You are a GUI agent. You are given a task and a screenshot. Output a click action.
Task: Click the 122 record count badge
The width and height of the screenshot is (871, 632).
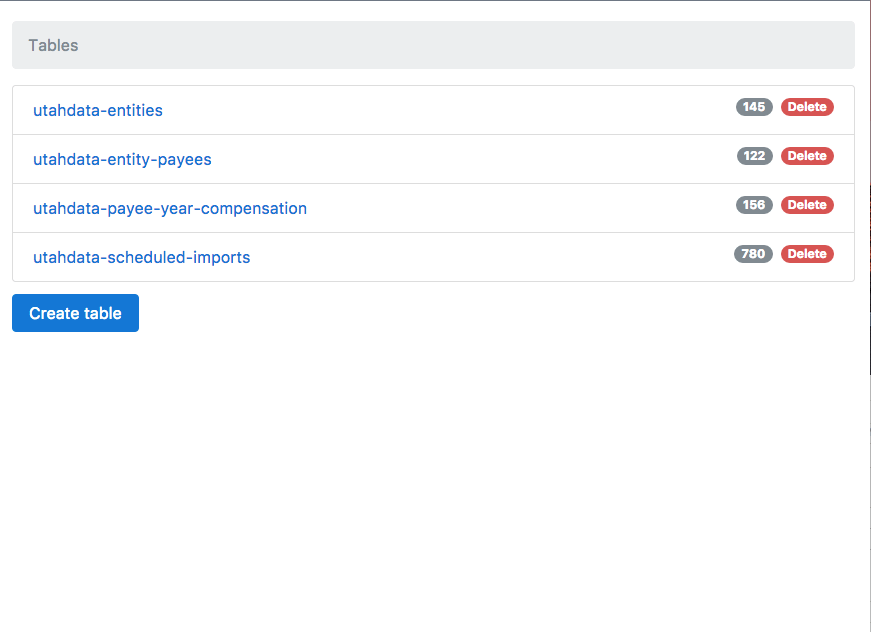pyautogui.click(x=753, y=156)
